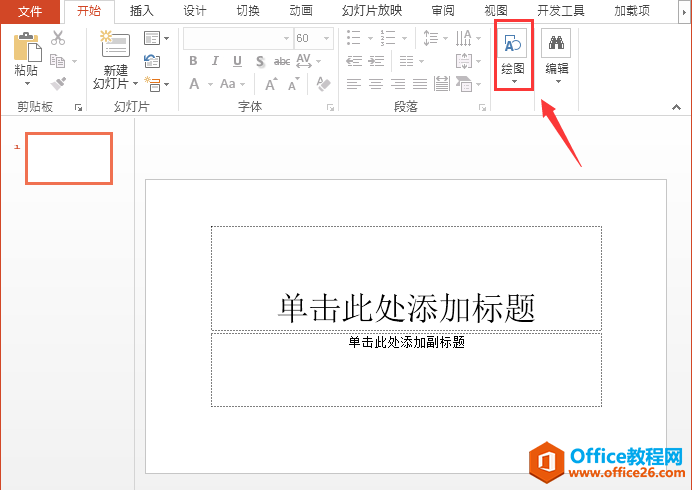Screen dimensions: 692x490
Task: Click the Reset slide icon
Action: pos(152,61)
